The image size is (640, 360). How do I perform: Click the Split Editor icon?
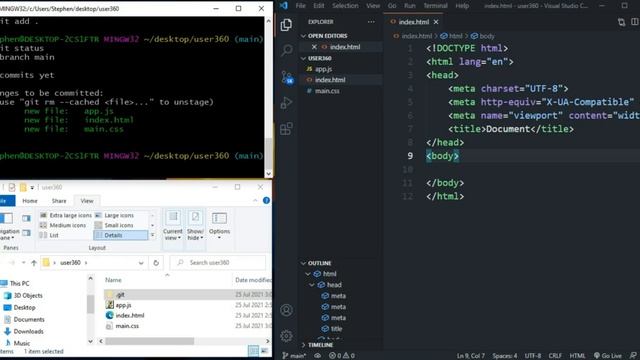(635, 22)
